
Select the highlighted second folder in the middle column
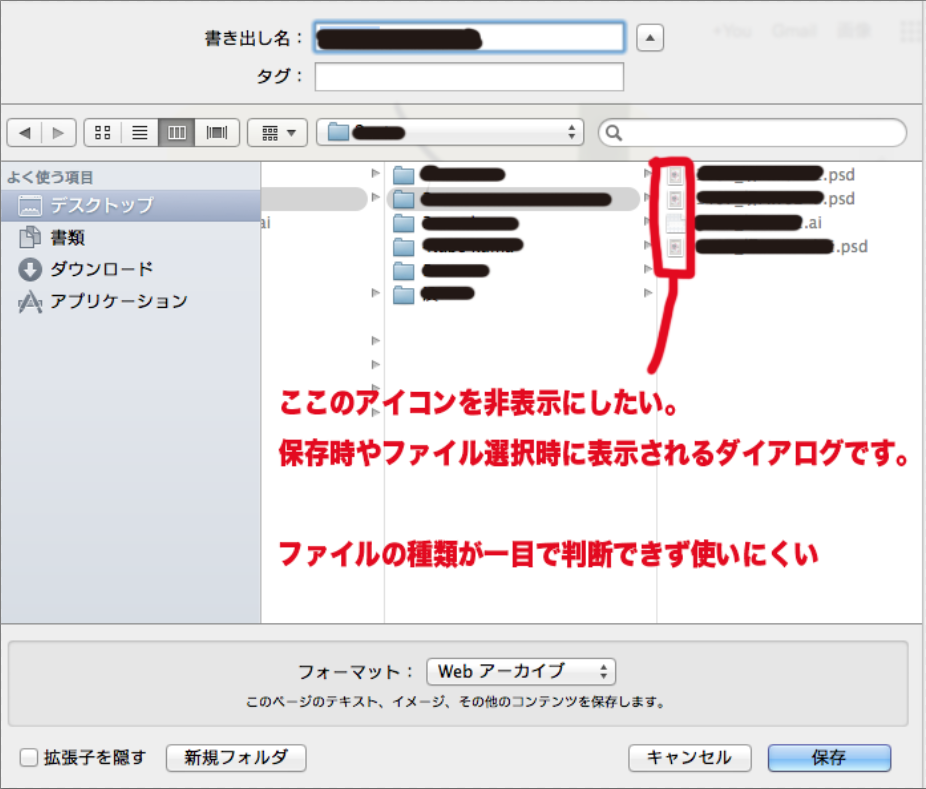513,199
